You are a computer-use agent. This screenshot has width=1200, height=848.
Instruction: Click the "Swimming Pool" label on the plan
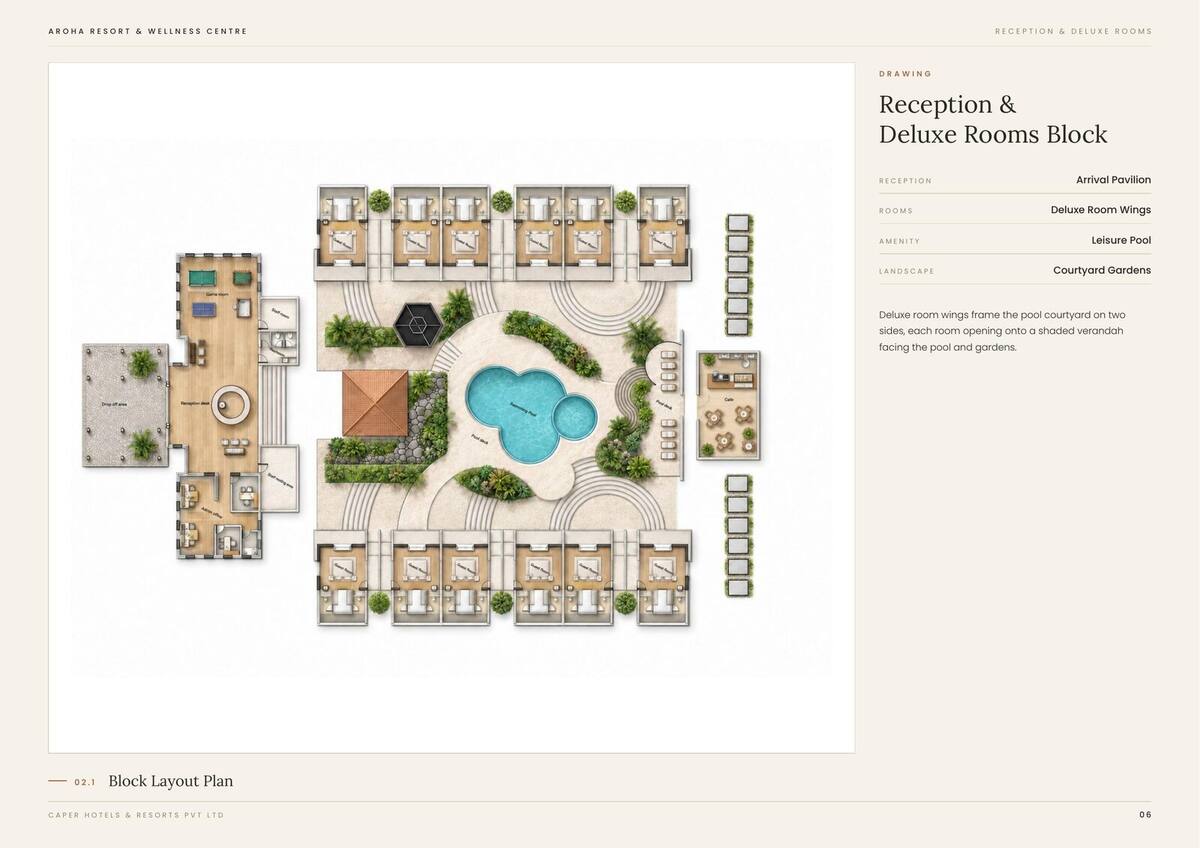[523, 408]
